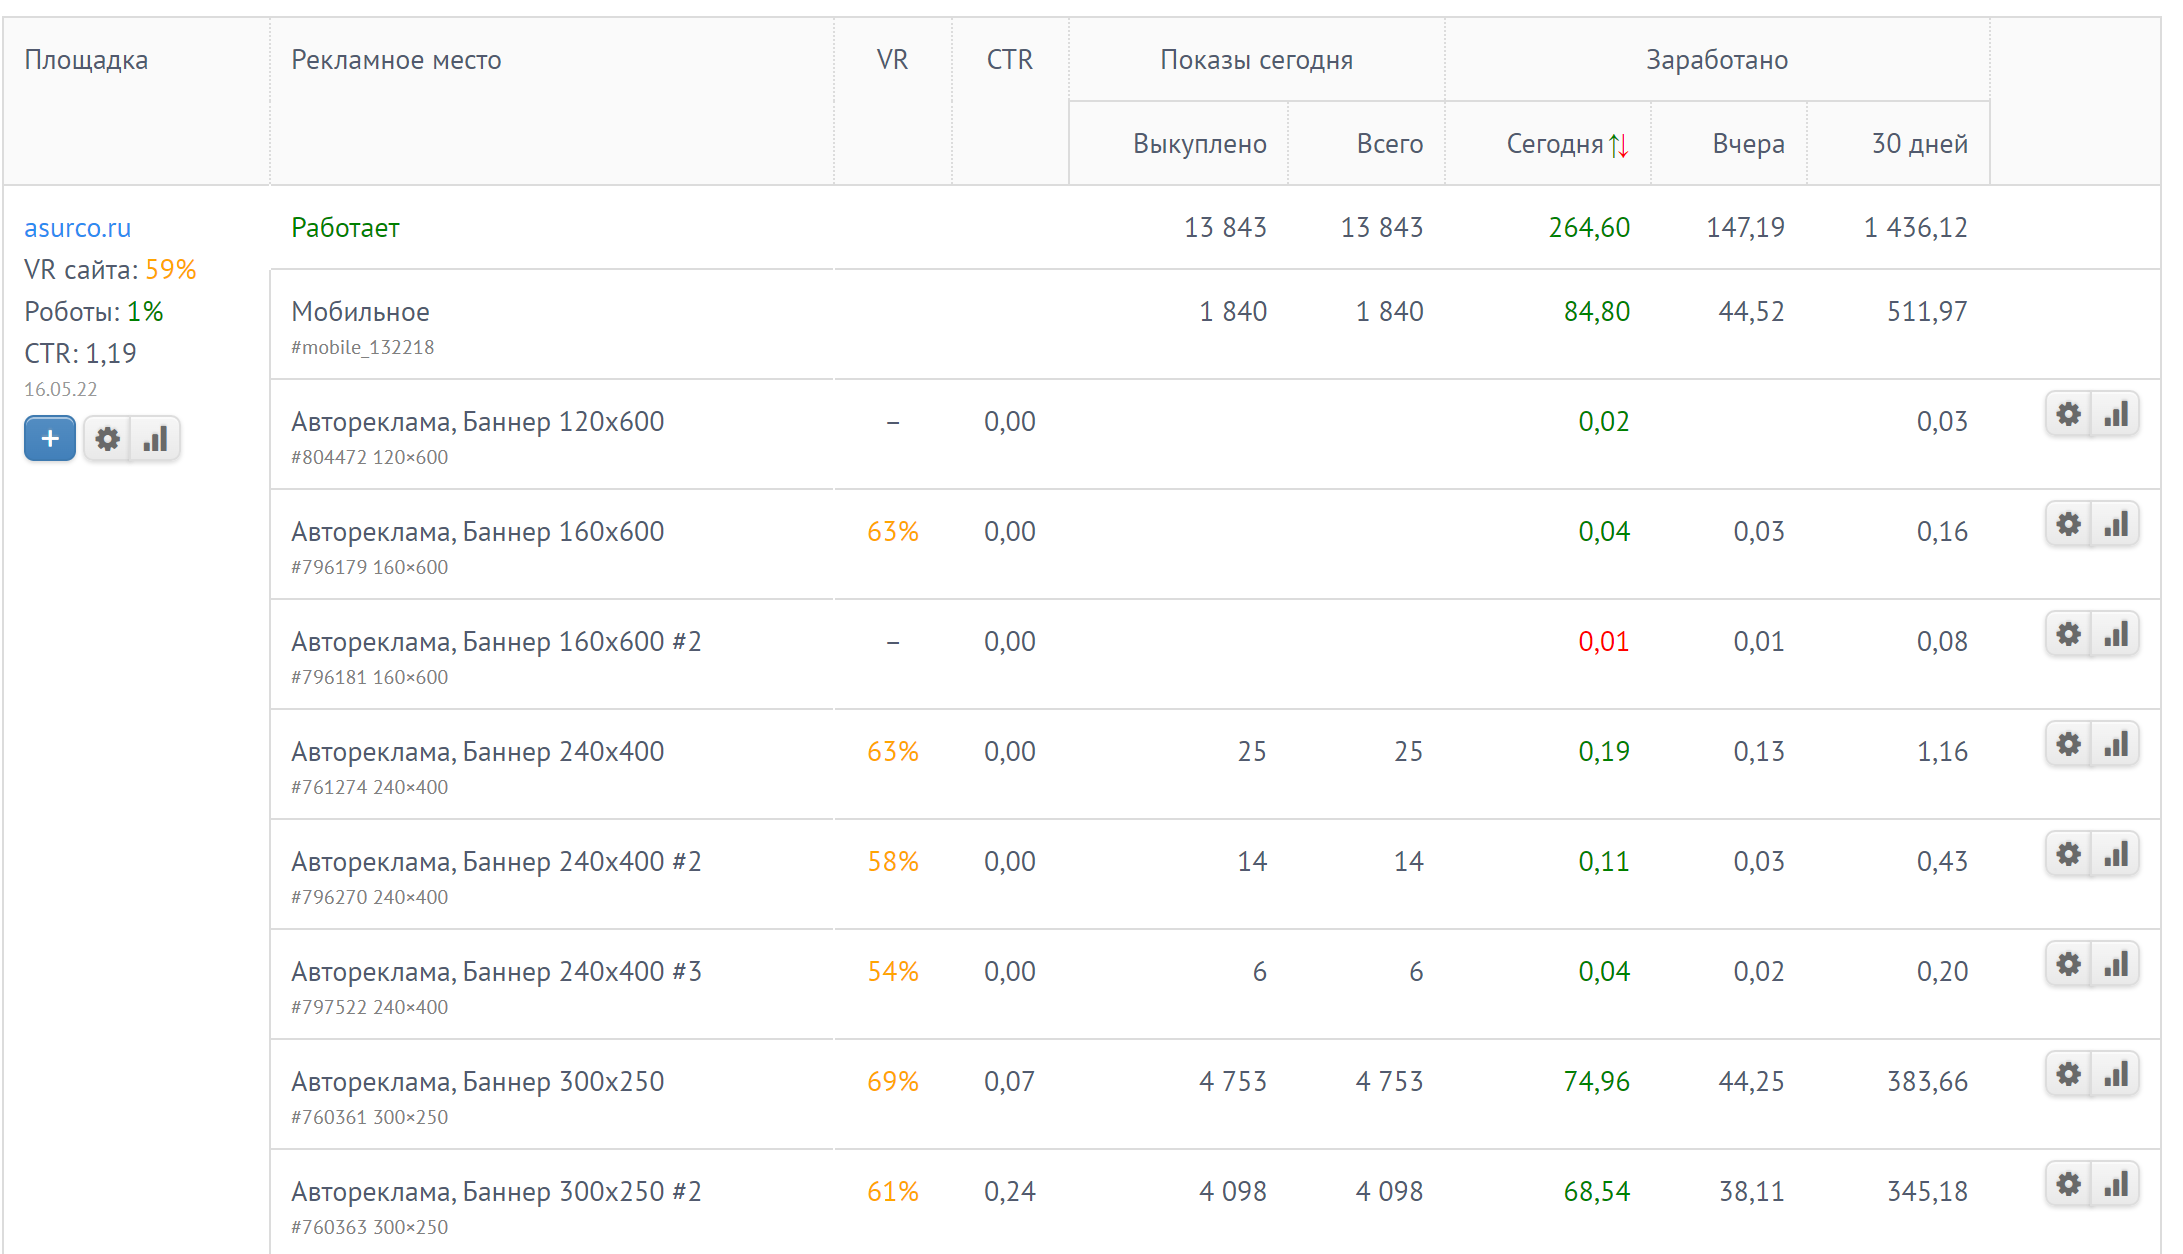Image resolution: width=2183 pixels, height=1254 pixels.
Task: Open settings gear for Баннер 240x400 #2
Action: (x=2068, y=854)
